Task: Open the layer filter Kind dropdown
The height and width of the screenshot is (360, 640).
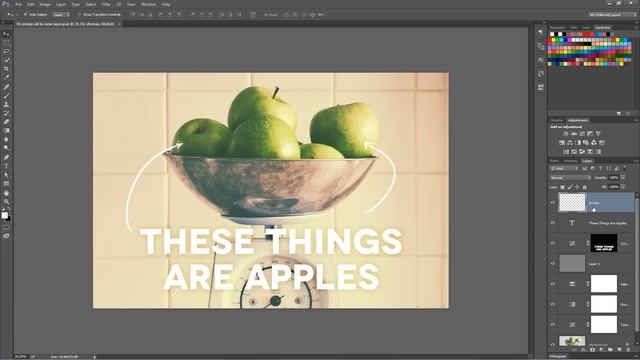Action: (x=564, y=168)
